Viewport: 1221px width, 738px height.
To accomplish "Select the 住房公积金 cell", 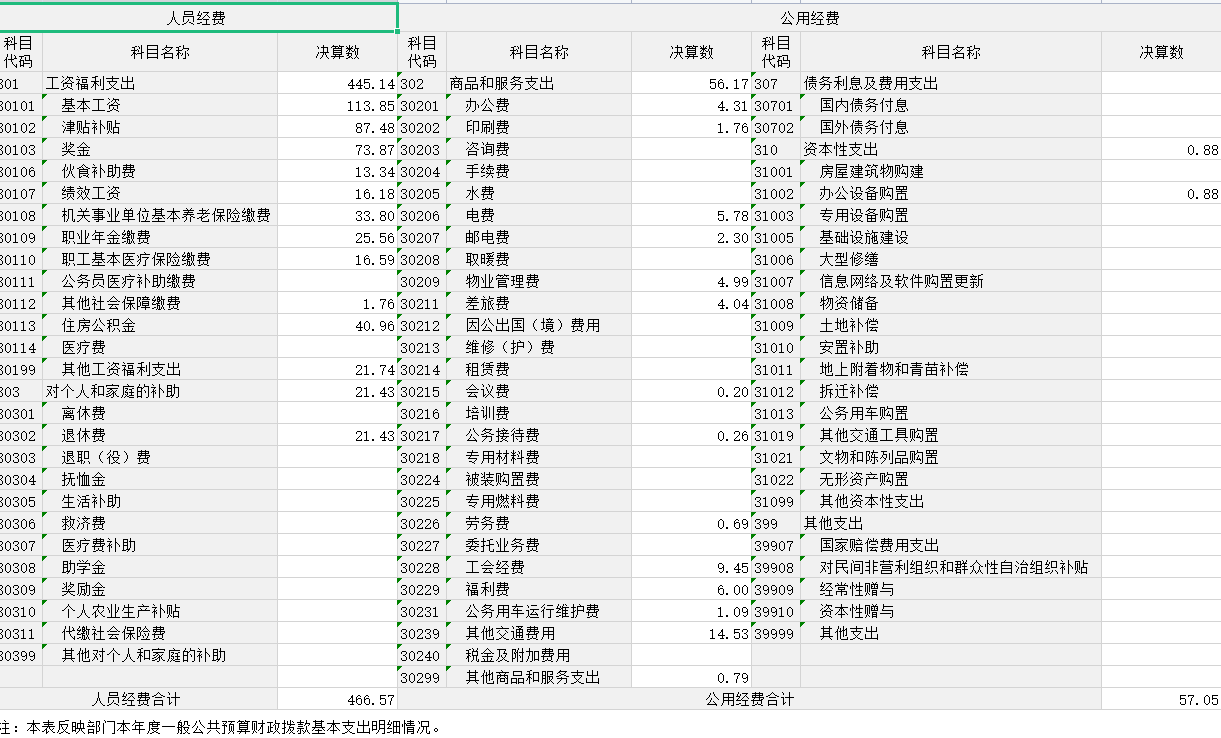I will [159, 325].
